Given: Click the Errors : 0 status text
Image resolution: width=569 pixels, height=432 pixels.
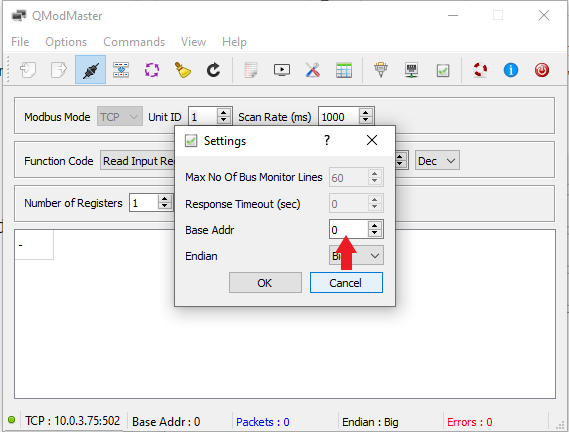Looking at the screenshot, I should 470,422.
